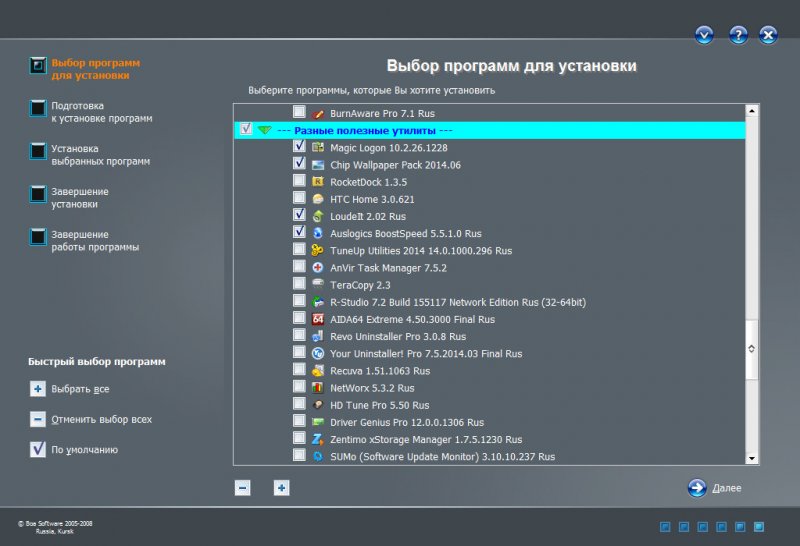
Task: Enable AnVir Task Manager 7.5.2 checkbox
Action: pyautogui.click(x=299, y=266)
